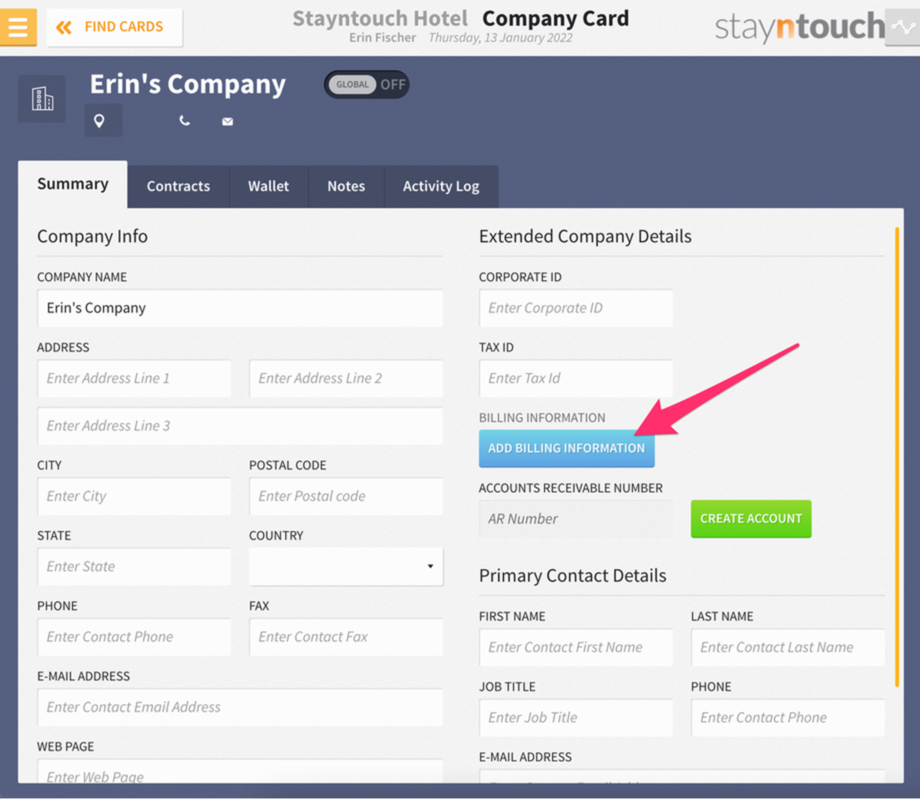920x799 pixels.
Task: Click the Accounts Receivable Number label
Action: tap(571, 488)
